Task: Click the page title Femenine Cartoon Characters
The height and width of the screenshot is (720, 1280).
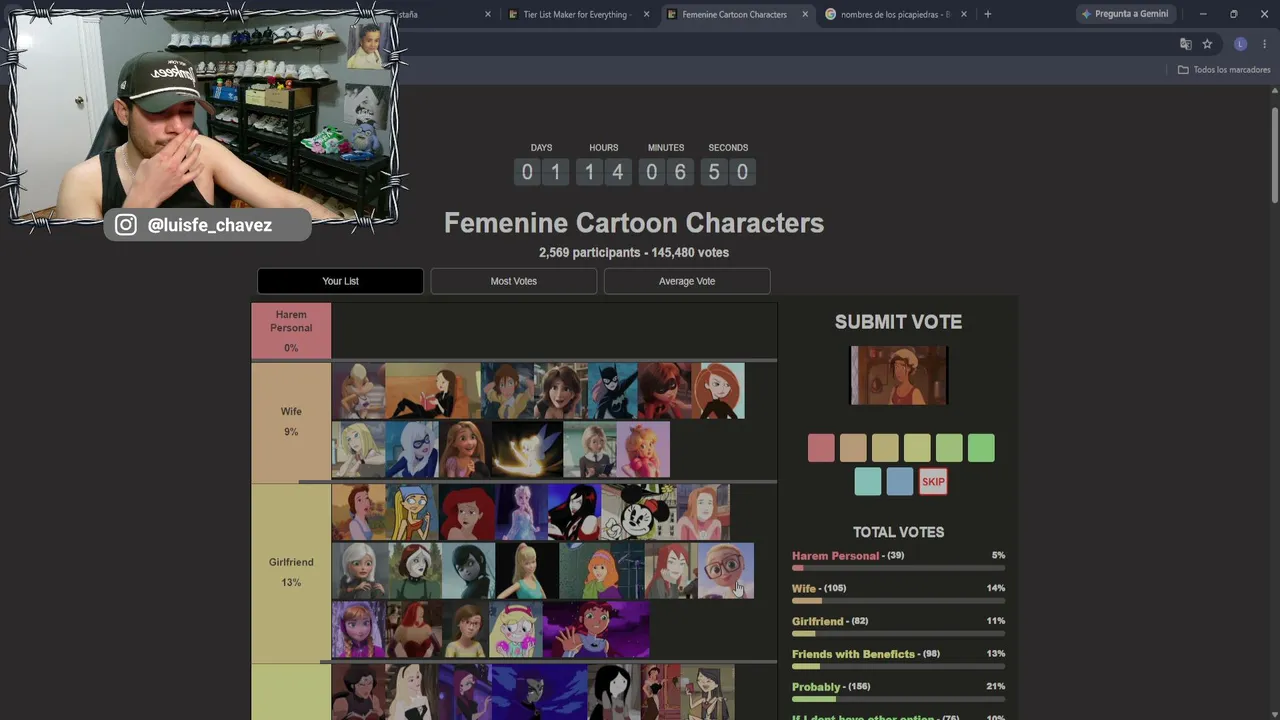Action: pyautogui.click(x=634, y=223)
